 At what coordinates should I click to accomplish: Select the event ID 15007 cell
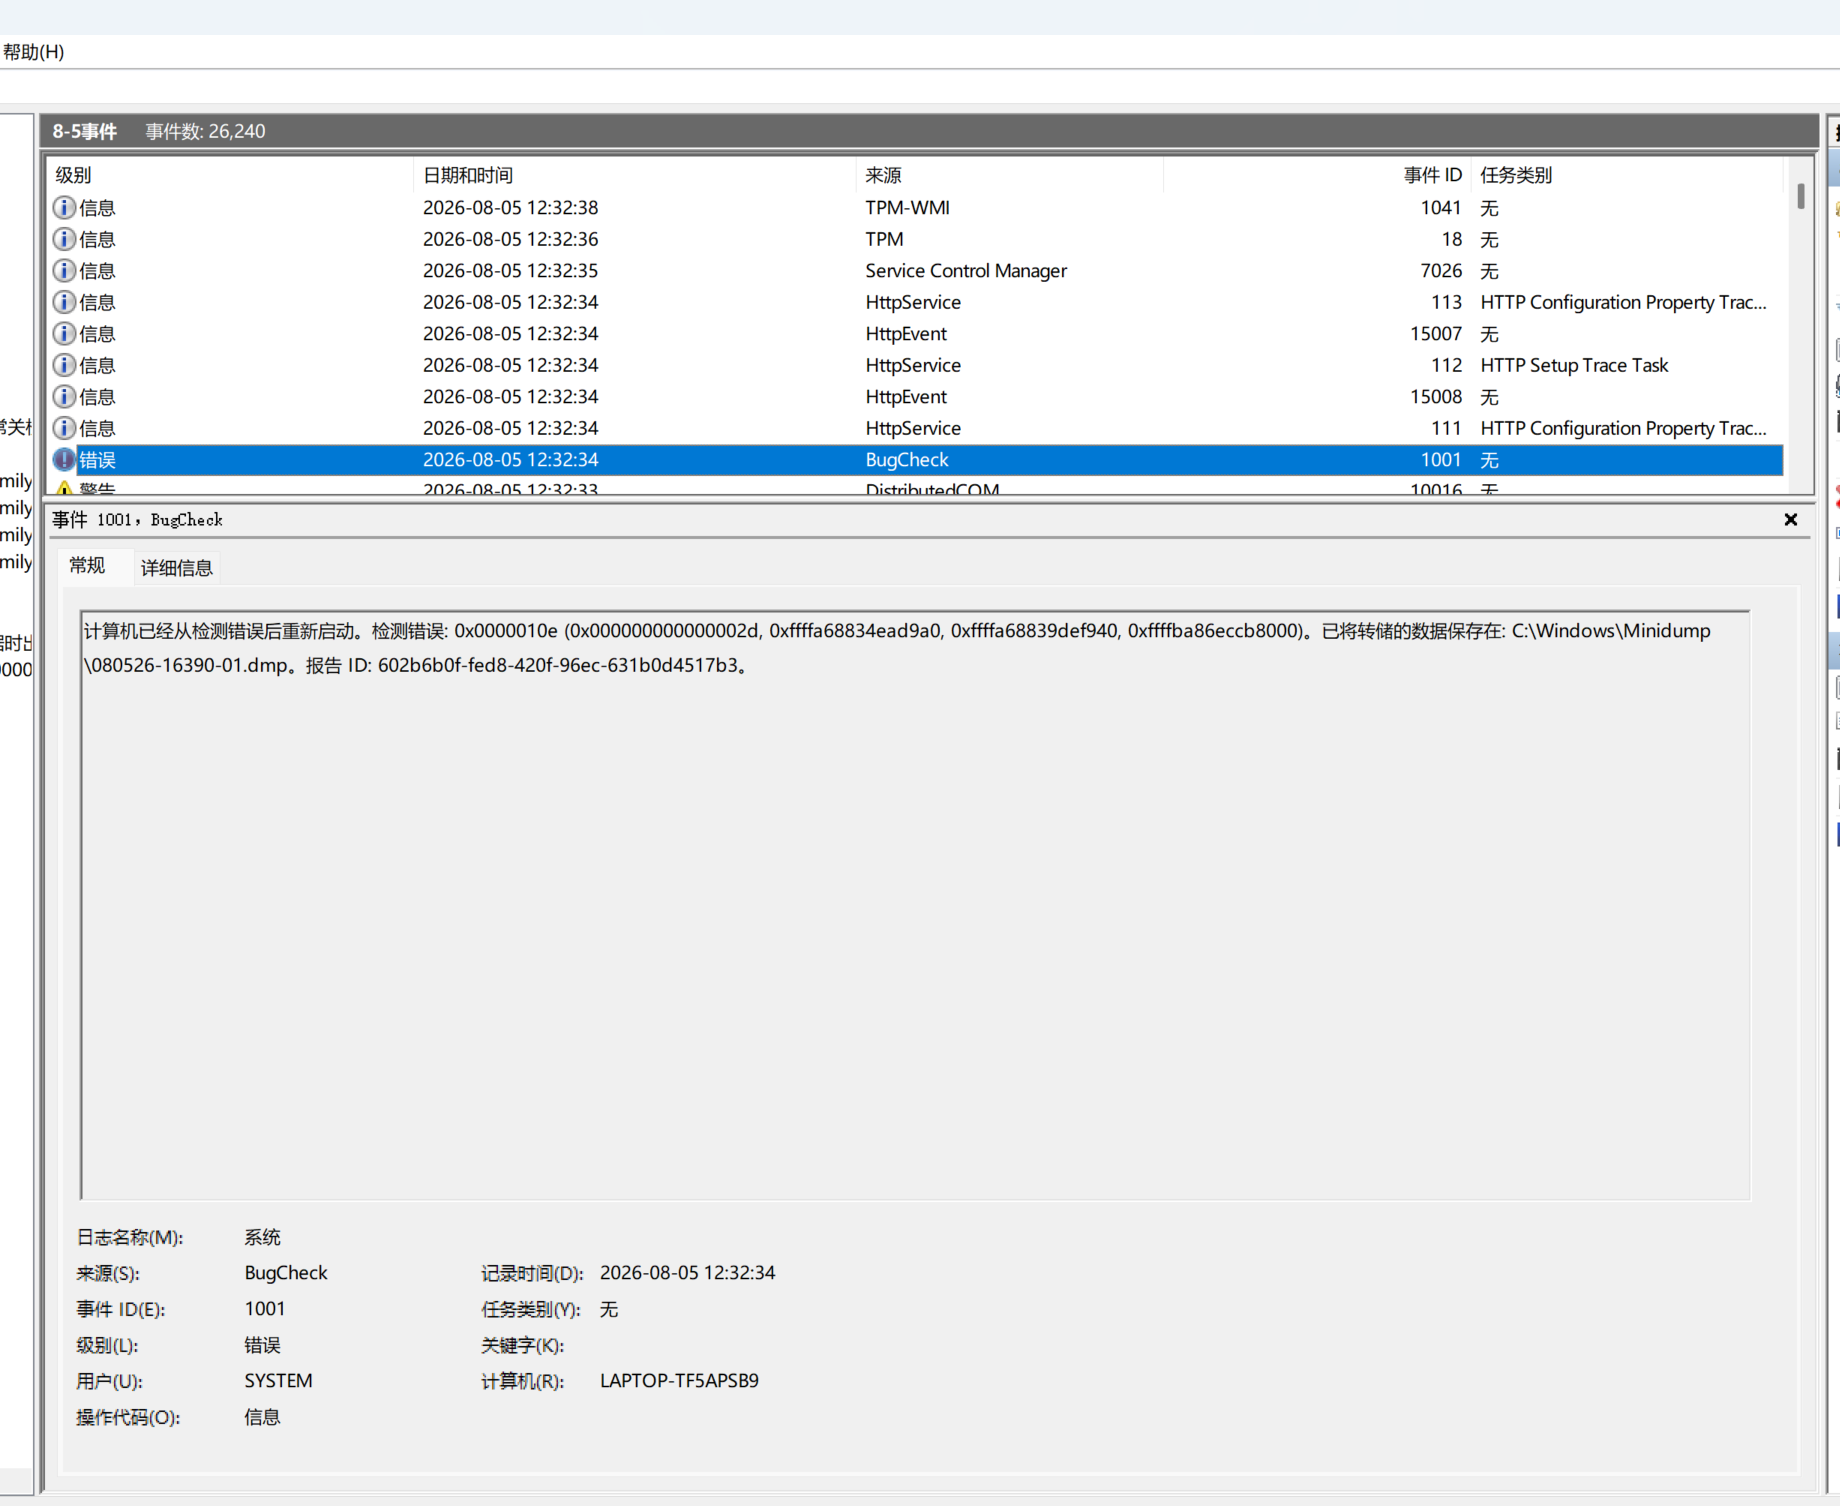click(1436, 333)
